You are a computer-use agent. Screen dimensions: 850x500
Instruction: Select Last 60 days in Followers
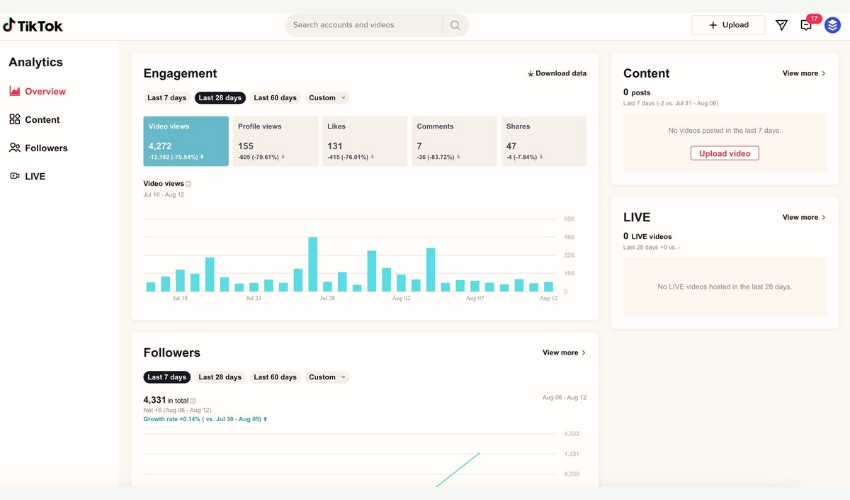tap(275, 377)
